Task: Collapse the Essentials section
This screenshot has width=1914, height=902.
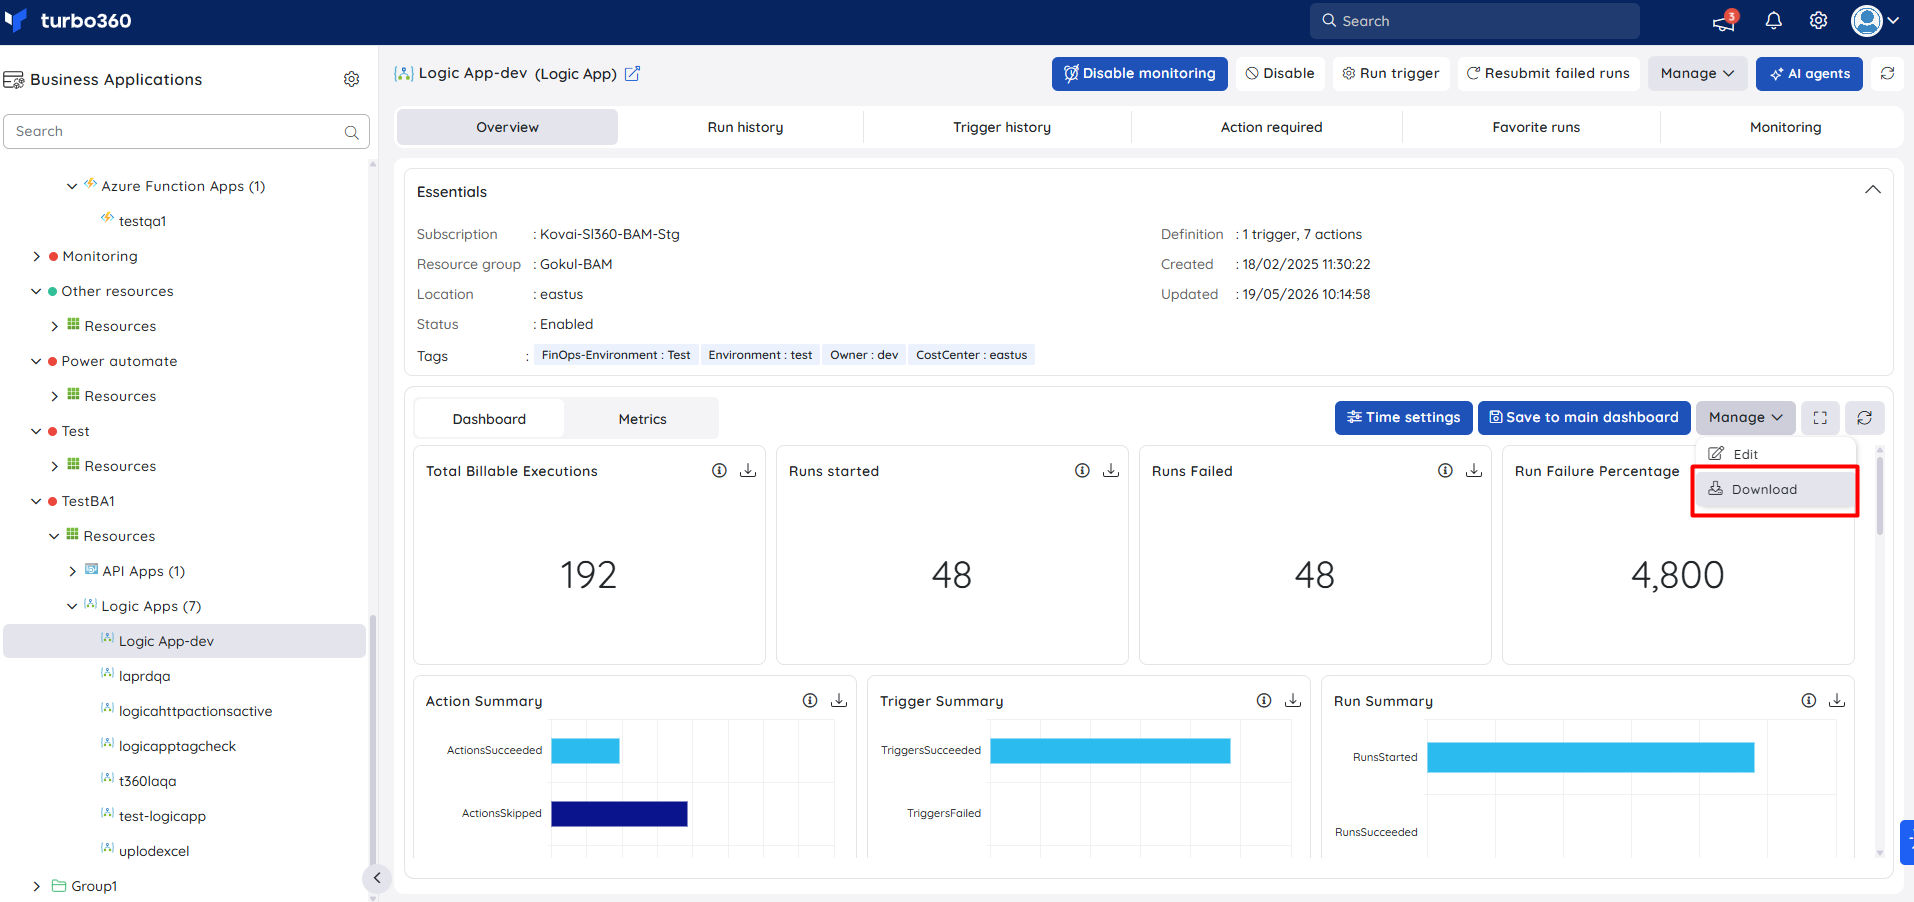Action: pos(1872,190)
